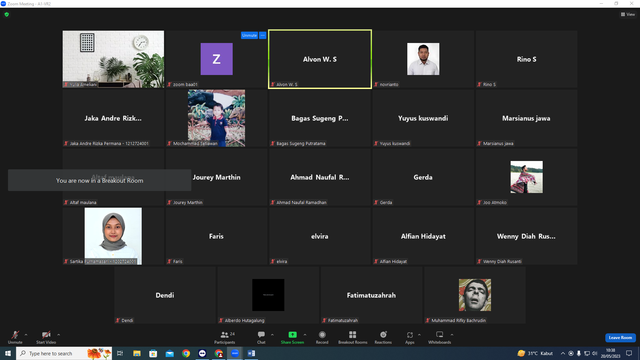Viewport: 640px width, 360px height.
Task: Select the Marsianus jawa tile
Action: [526, 118]
